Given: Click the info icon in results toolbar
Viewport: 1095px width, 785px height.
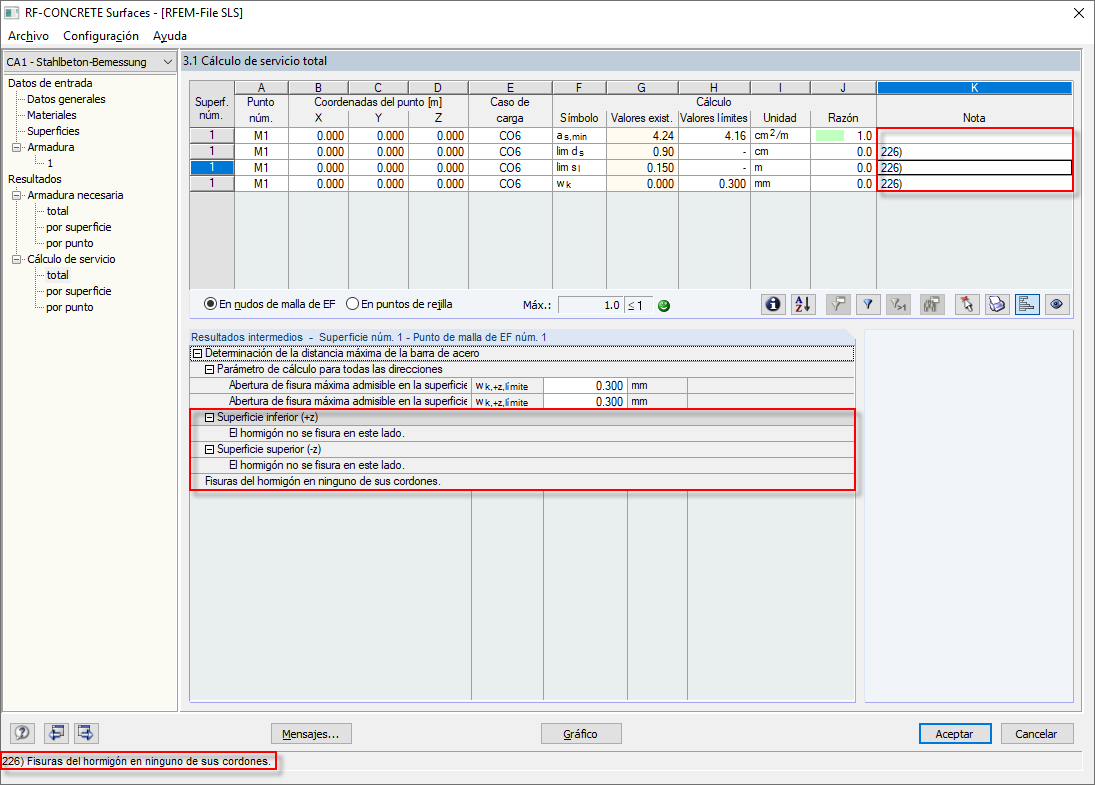Looking at the screenshot, I should pos(773,305).
